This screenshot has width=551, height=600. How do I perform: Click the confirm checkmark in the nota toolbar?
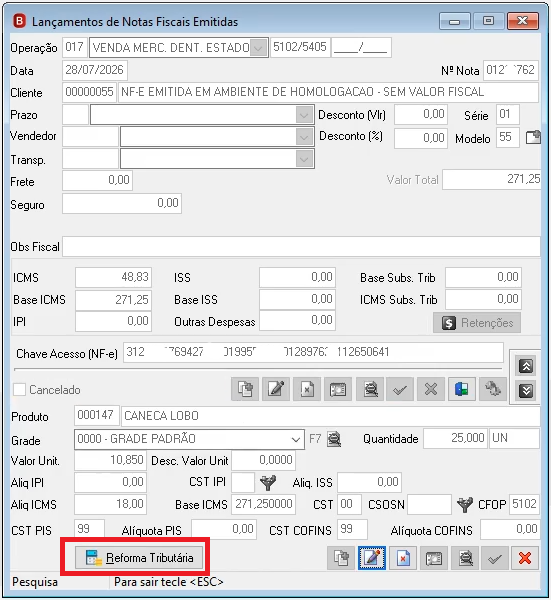[x=400, y=389]
